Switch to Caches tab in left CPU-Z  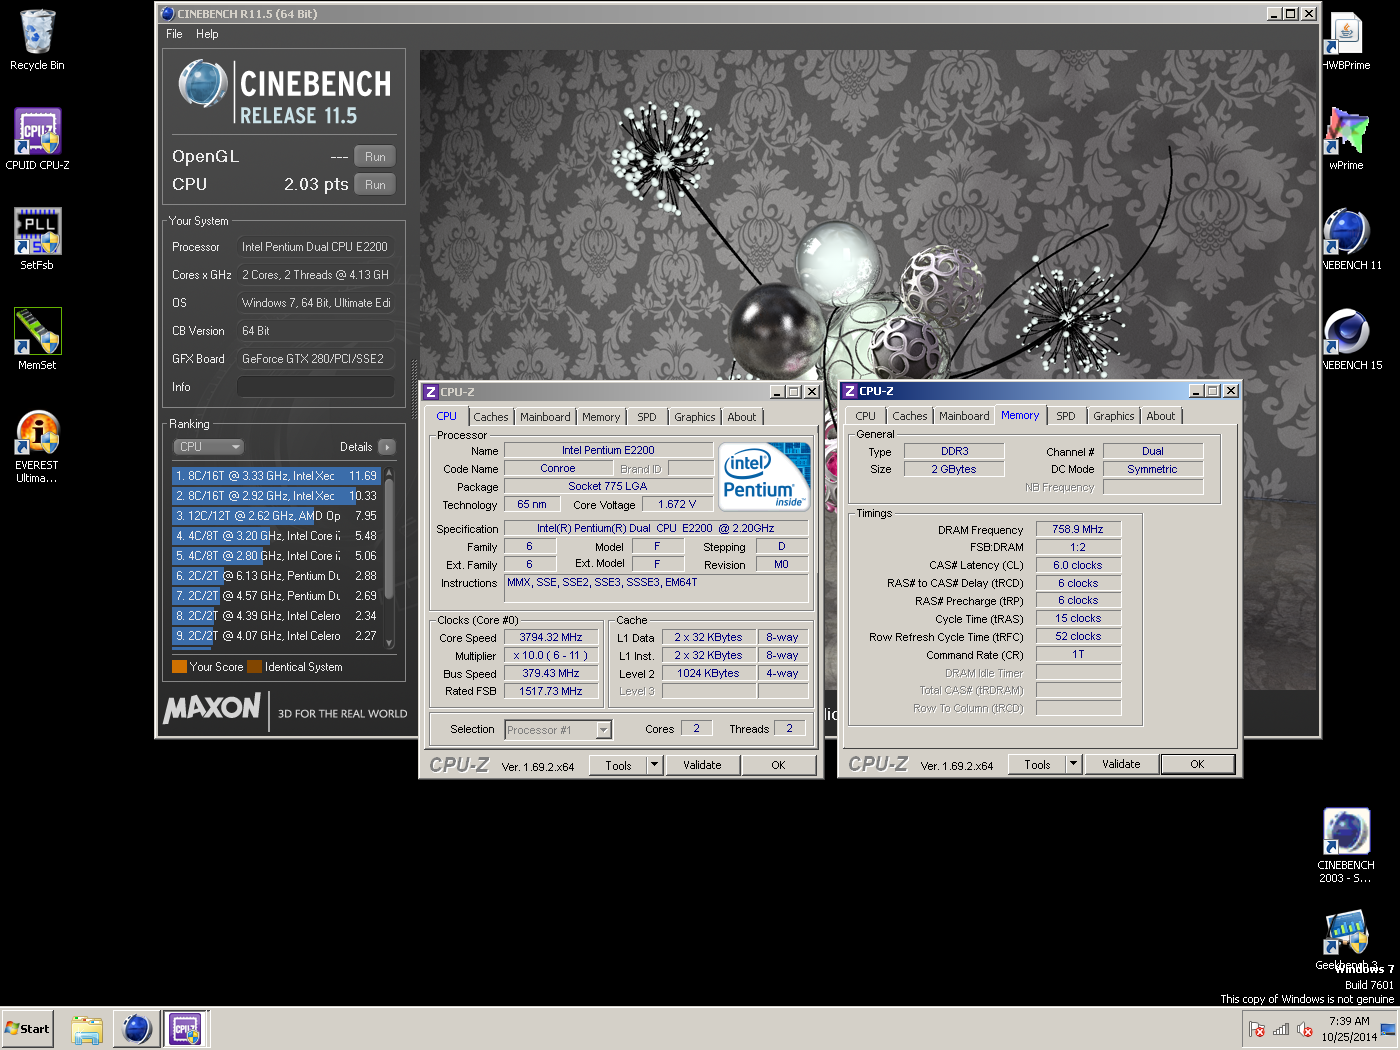point(491,417)
